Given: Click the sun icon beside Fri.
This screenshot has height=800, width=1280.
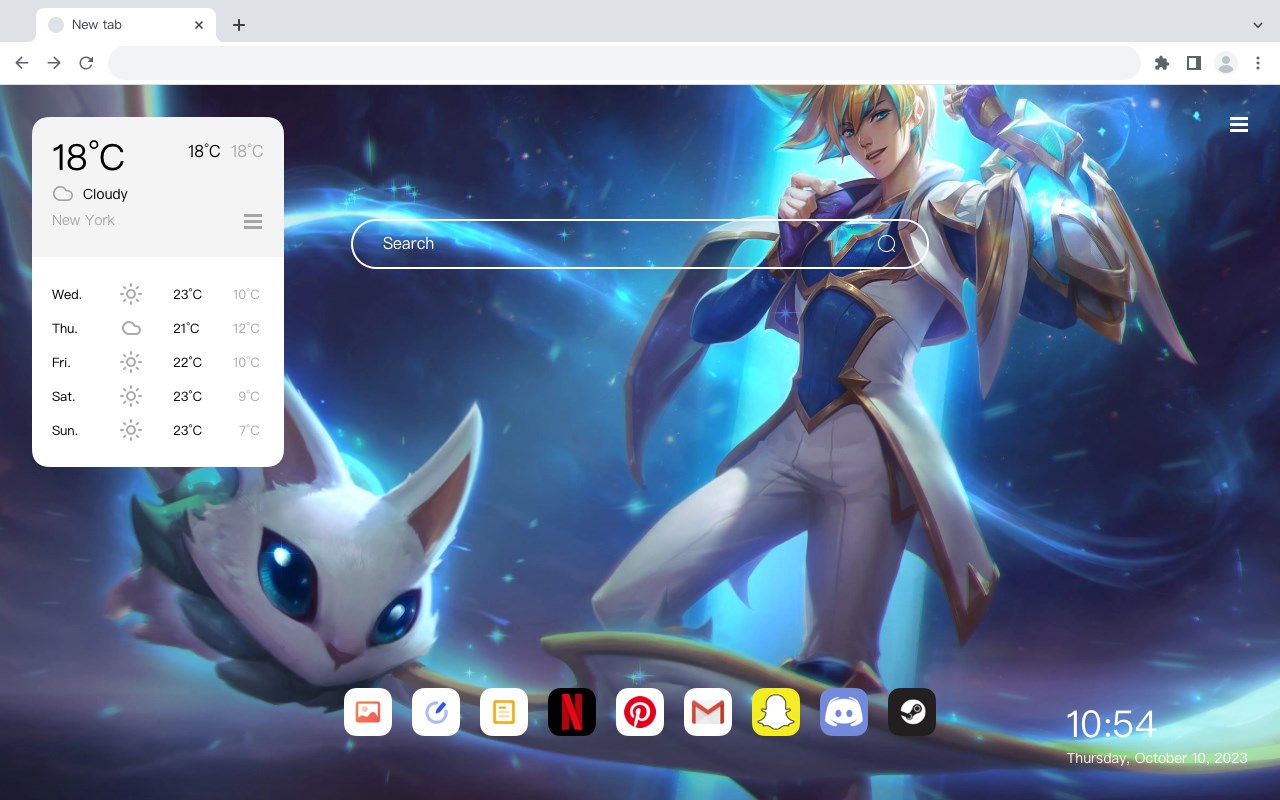Looking at the screenshot, I should [x=131, y=362].
